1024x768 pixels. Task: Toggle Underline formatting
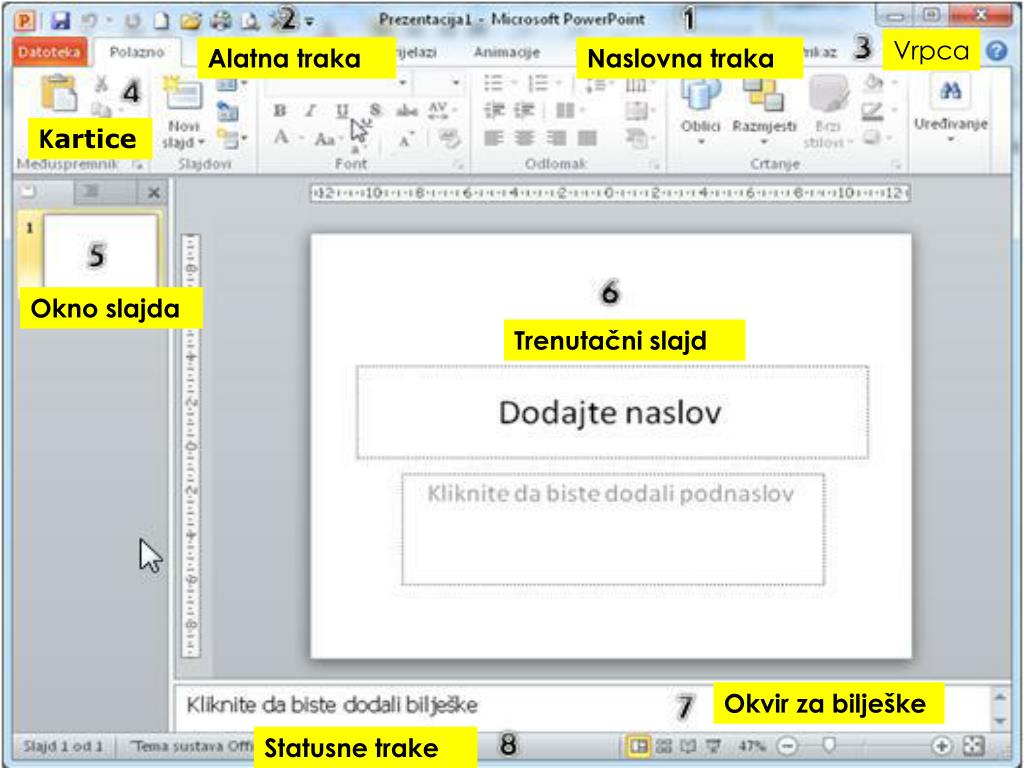[342, 111]
